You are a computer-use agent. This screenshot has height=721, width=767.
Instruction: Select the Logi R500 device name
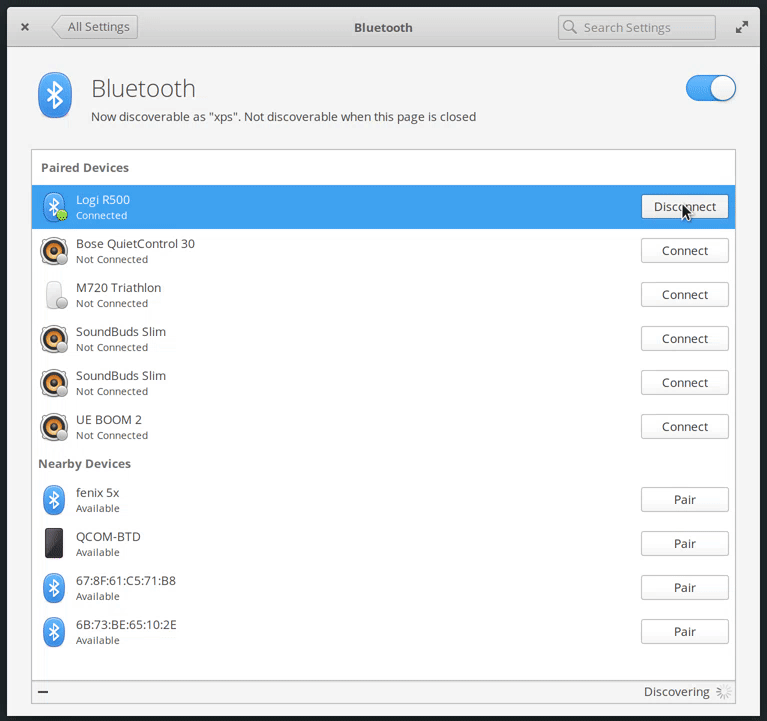(103, 200)
